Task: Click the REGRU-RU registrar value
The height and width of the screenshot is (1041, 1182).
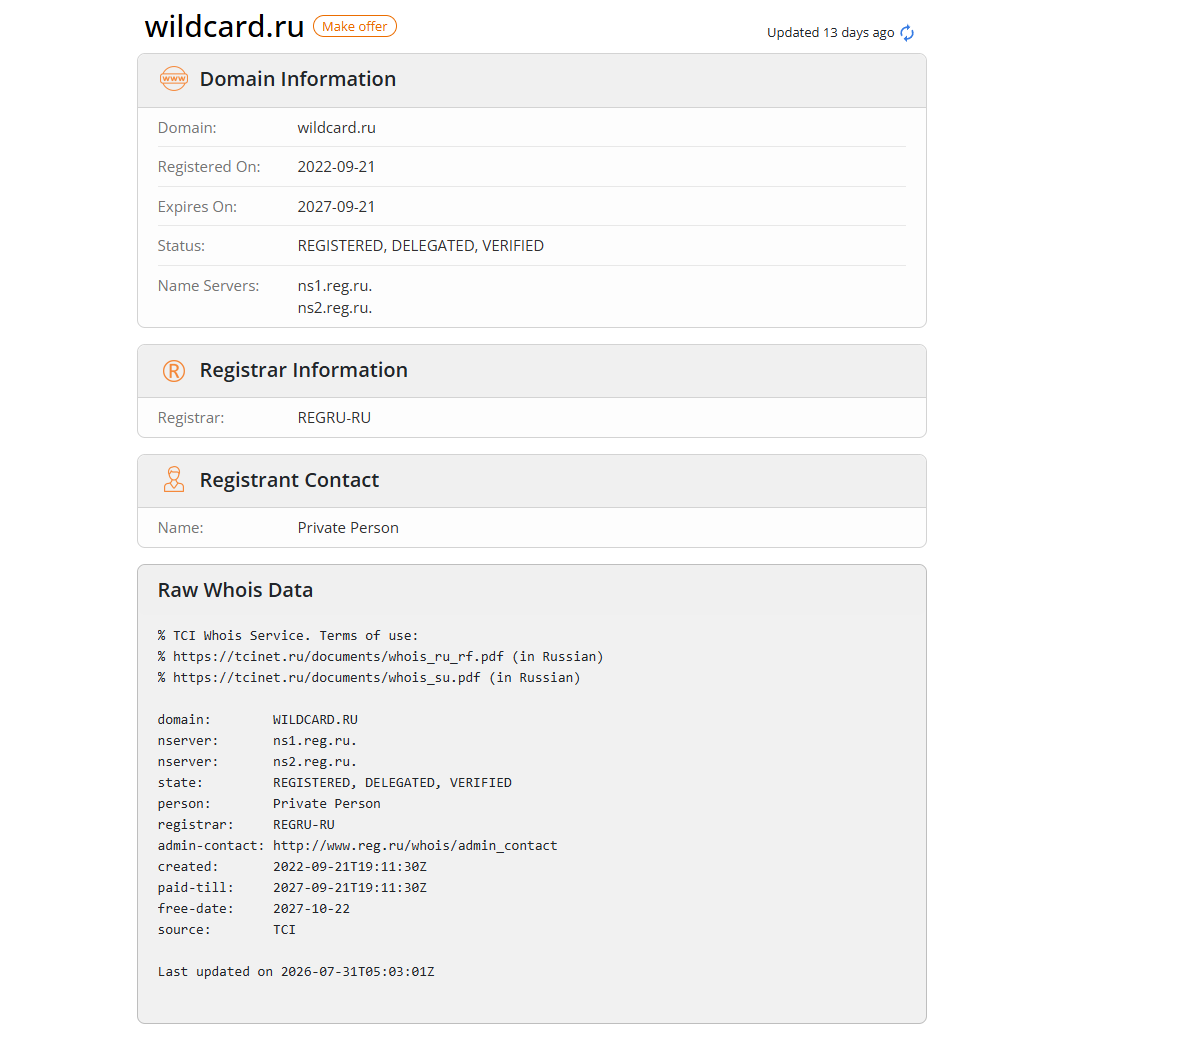Action: coord(334,418)
